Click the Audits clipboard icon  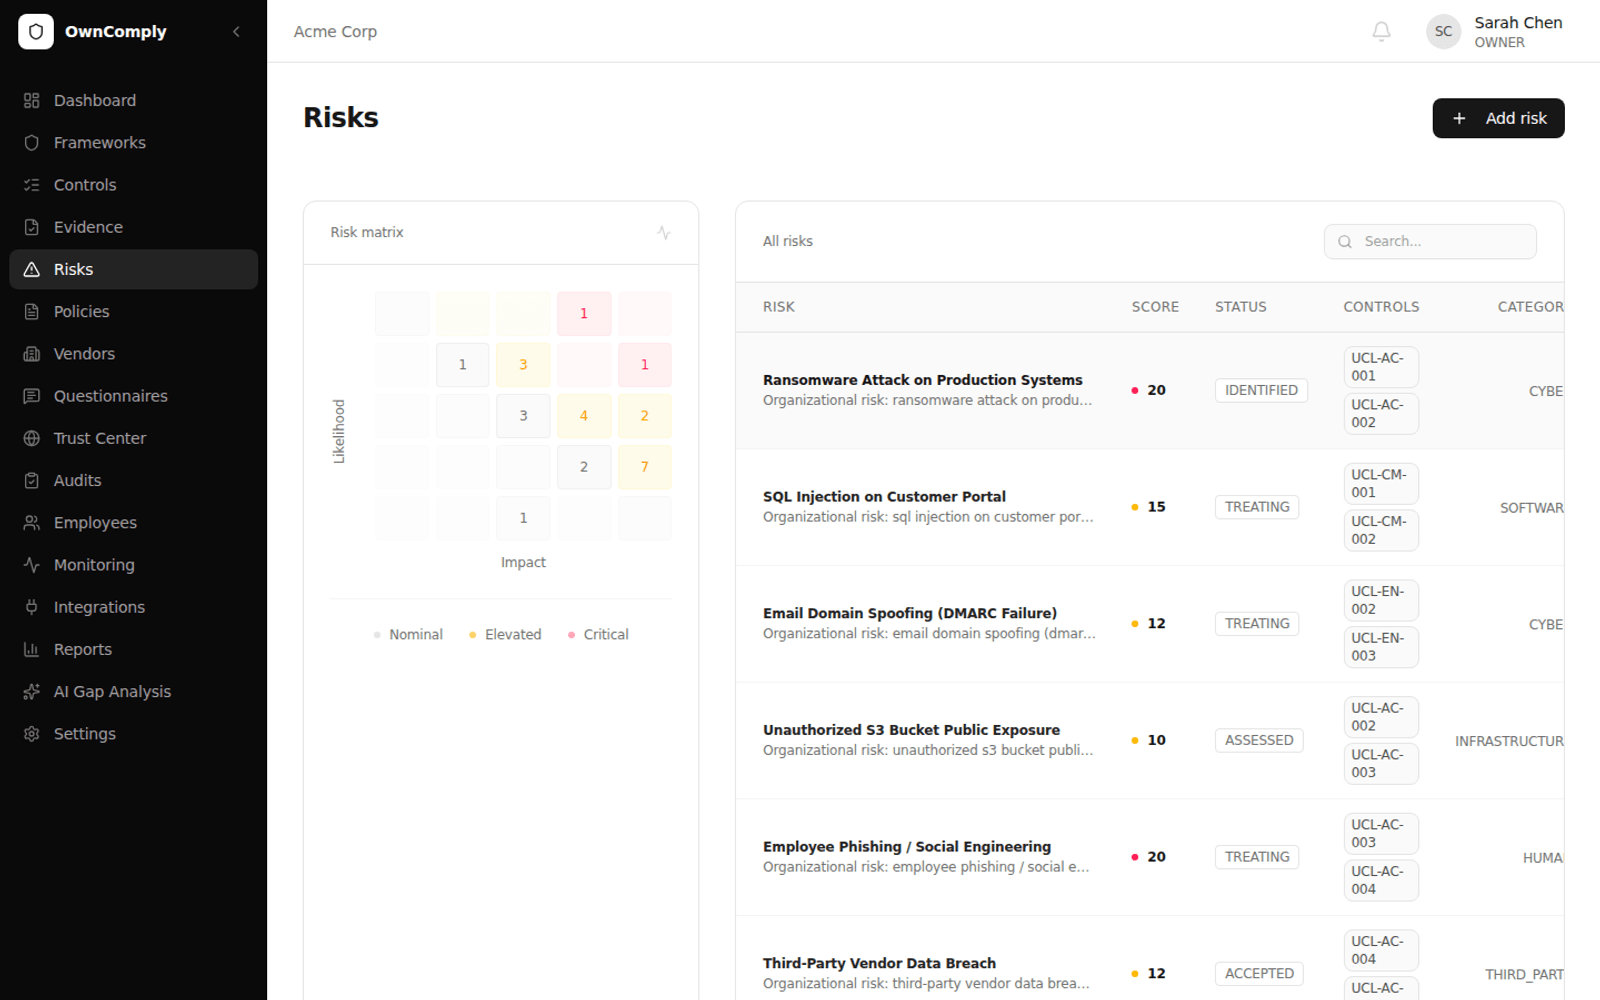click(x=32, y=481)
